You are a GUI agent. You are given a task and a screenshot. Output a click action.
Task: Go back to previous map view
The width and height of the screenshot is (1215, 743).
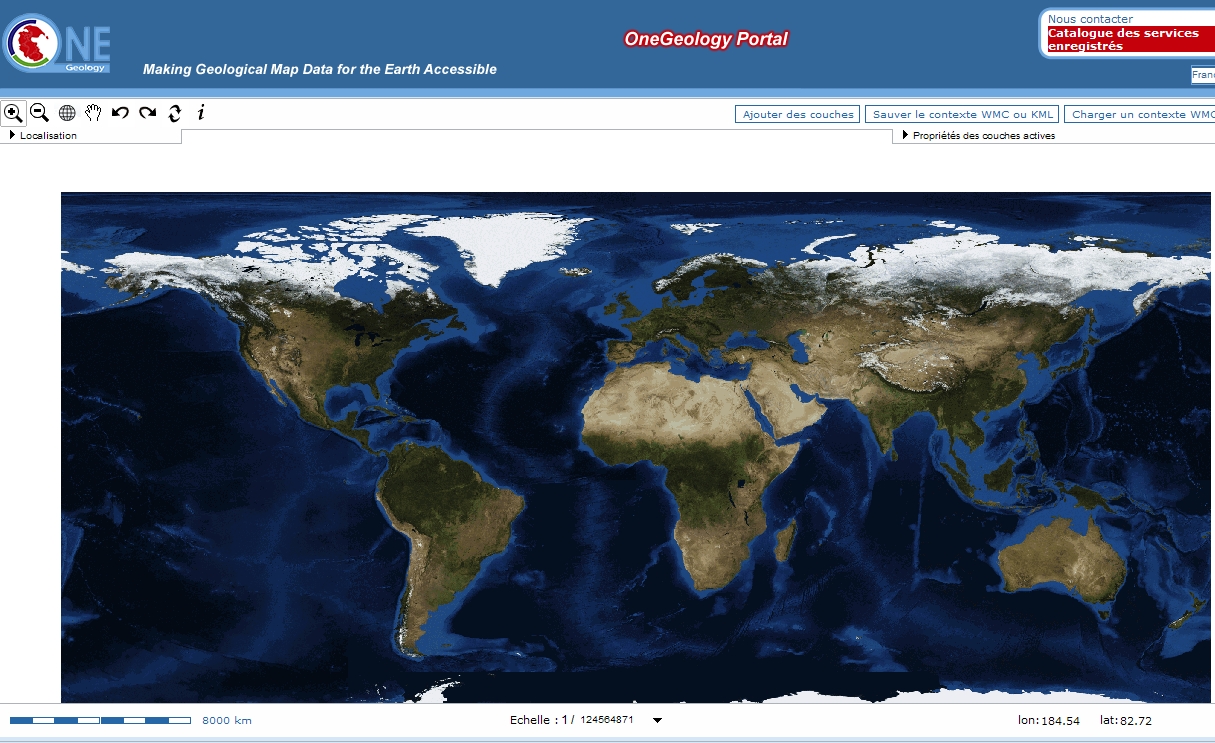pyautogui.click(x=120, y=113)
